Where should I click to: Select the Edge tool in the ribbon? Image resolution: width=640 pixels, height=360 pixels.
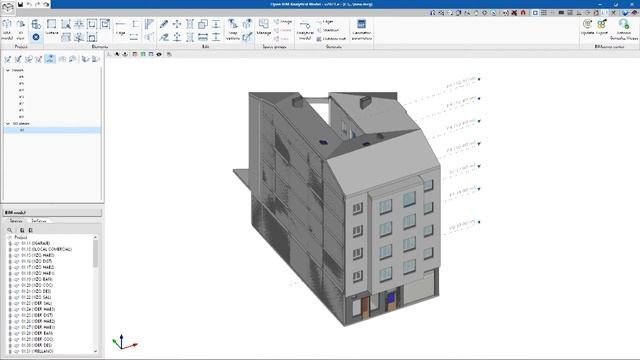(120, 27)
